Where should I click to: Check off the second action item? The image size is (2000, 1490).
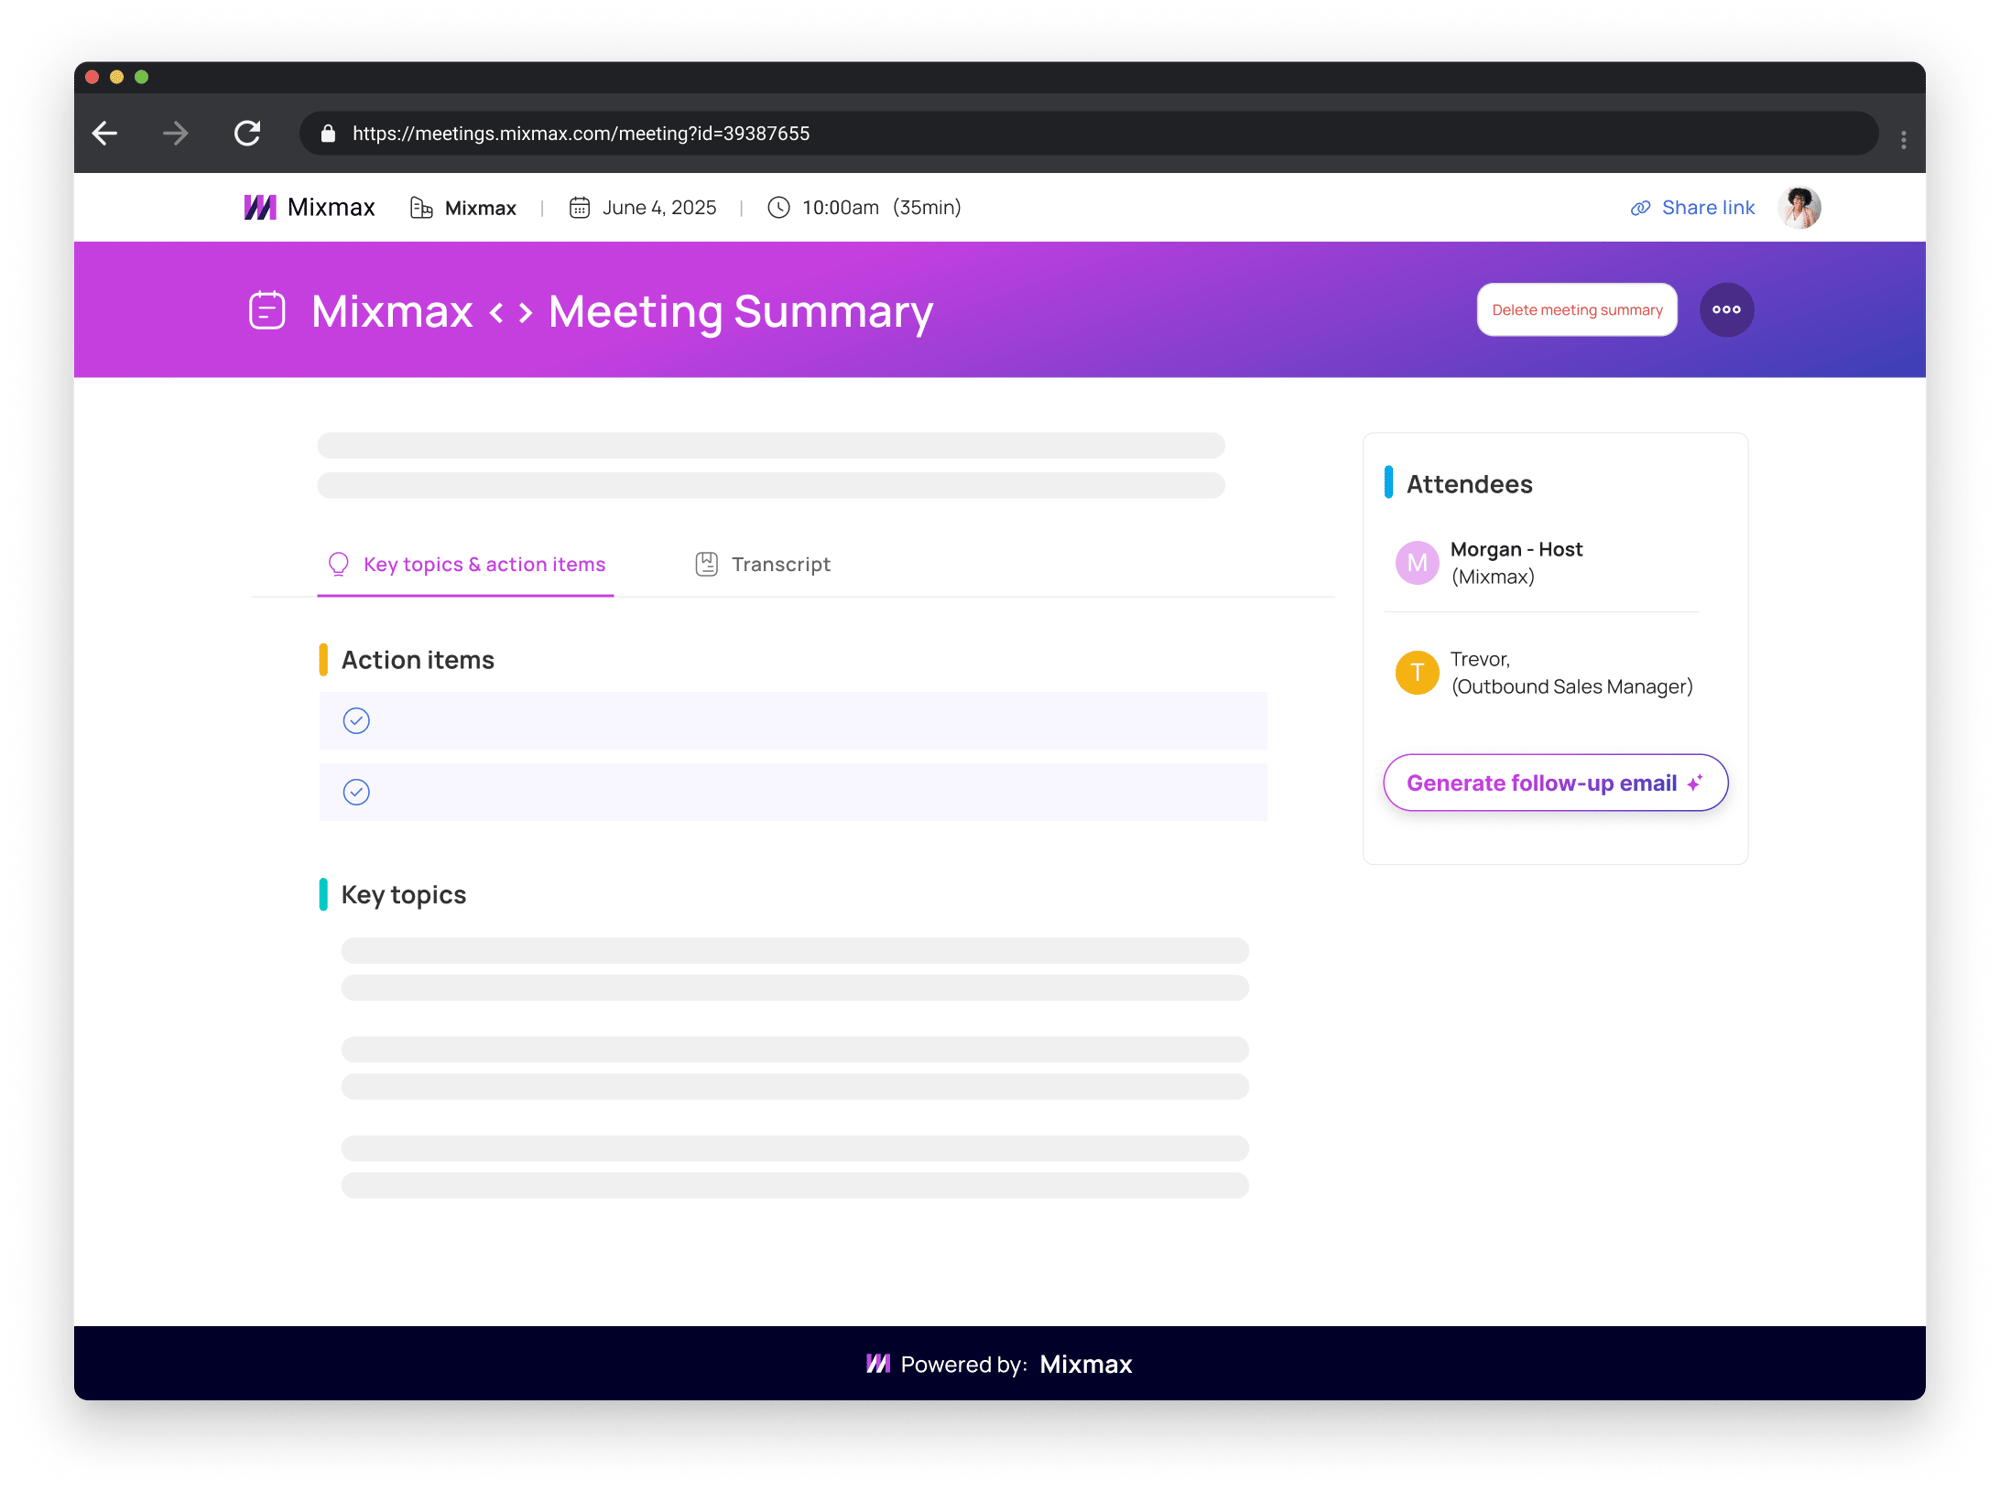(x=356, y=792)
